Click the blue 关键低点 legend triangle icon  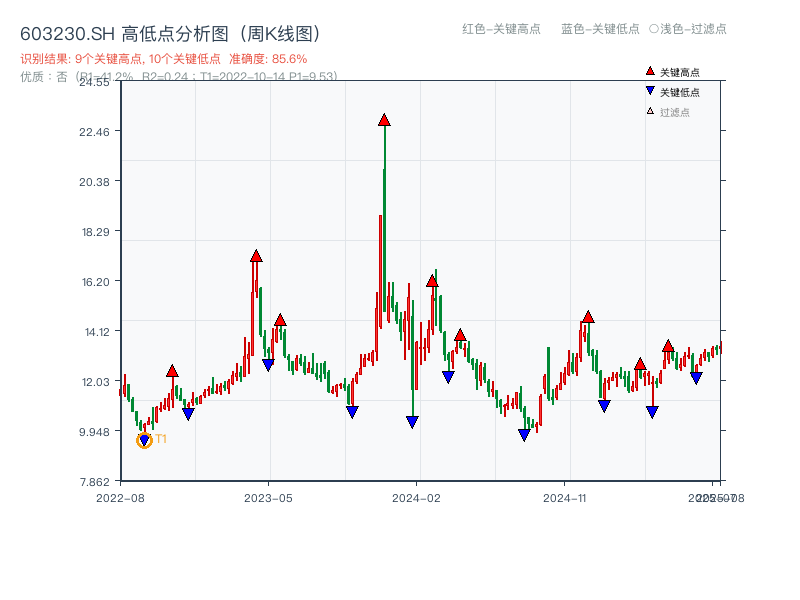tap(648, 89)
